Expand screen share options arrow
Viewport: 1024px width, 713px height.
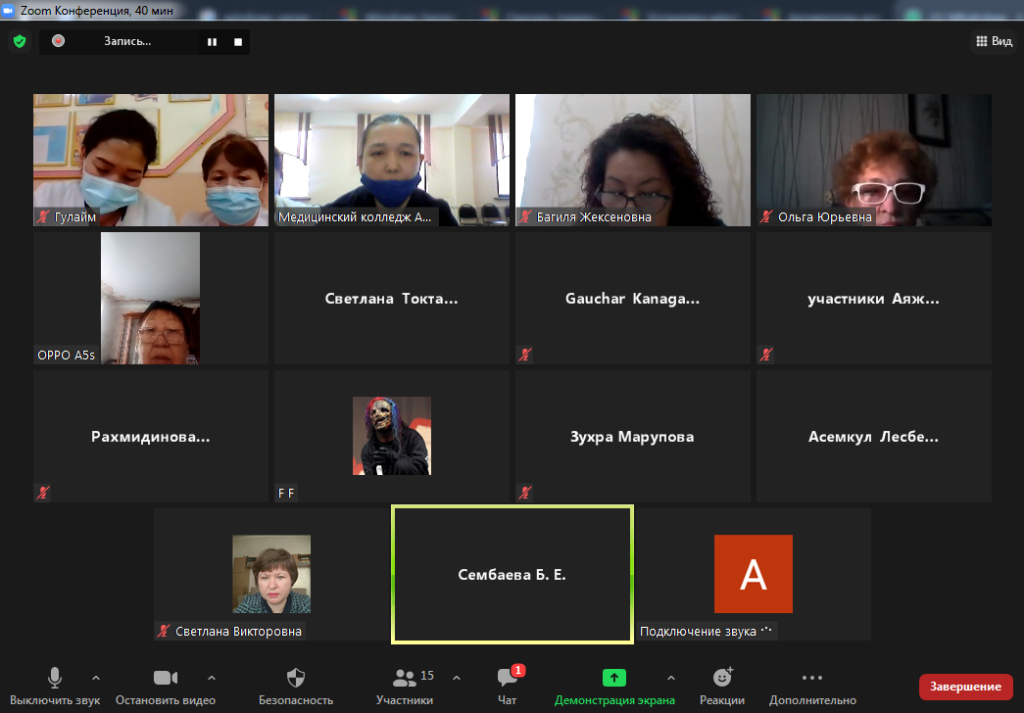671,678
